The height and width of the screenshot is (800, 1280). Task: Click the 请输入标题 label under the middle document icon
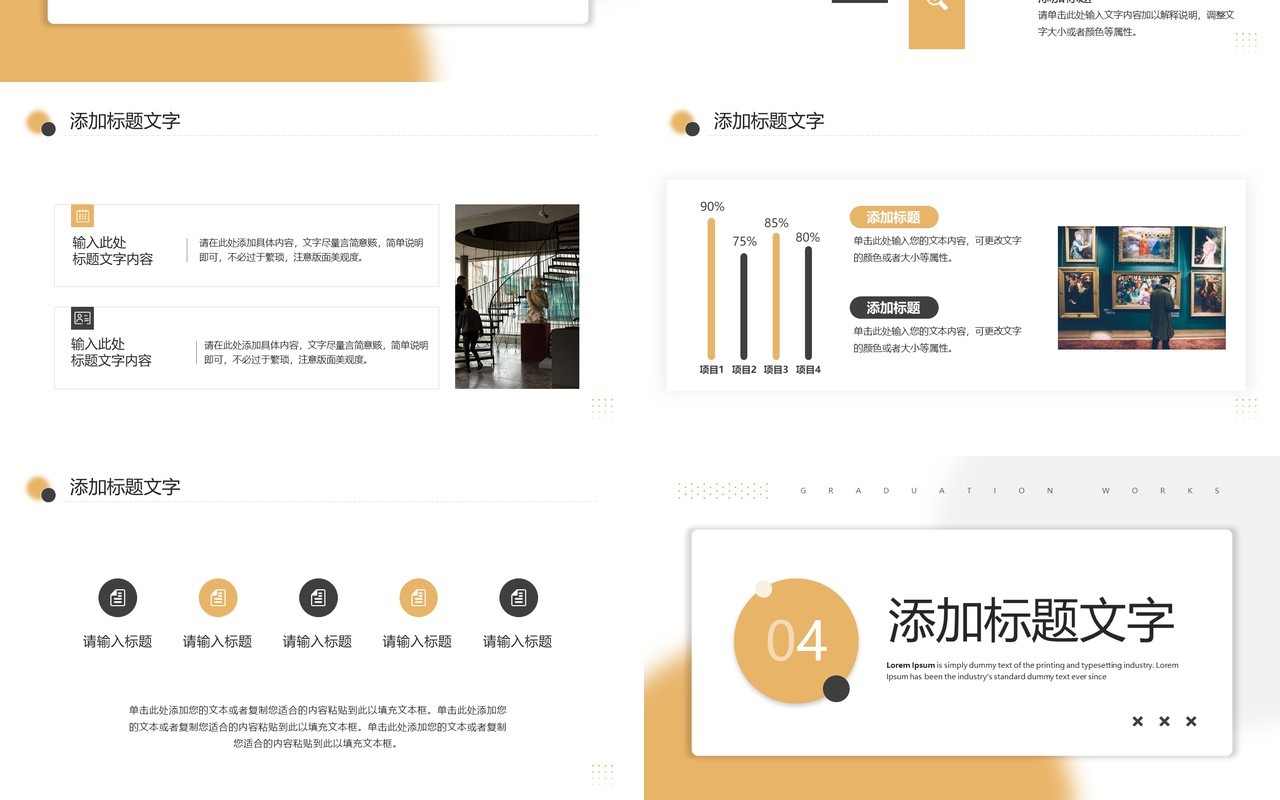[x=318, y=642]
